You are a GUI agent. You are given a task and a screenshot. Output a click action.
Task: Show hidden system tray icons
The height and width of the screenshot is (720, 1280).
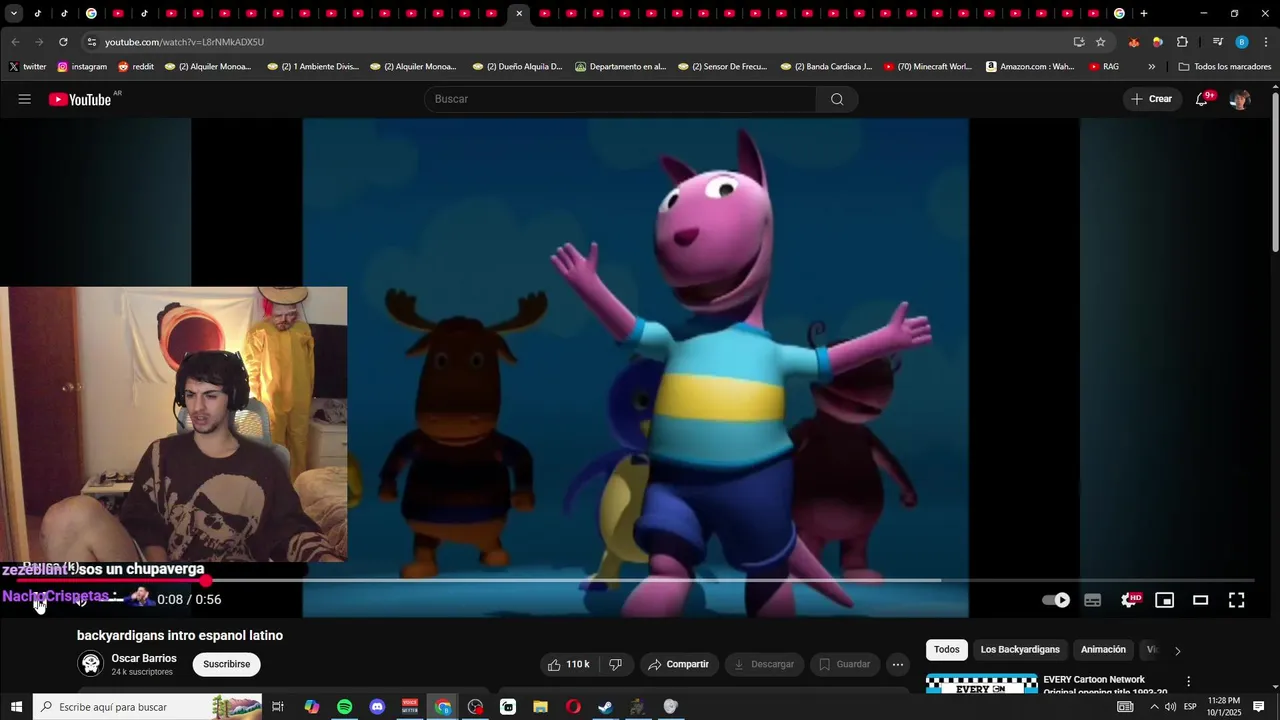1154,707
